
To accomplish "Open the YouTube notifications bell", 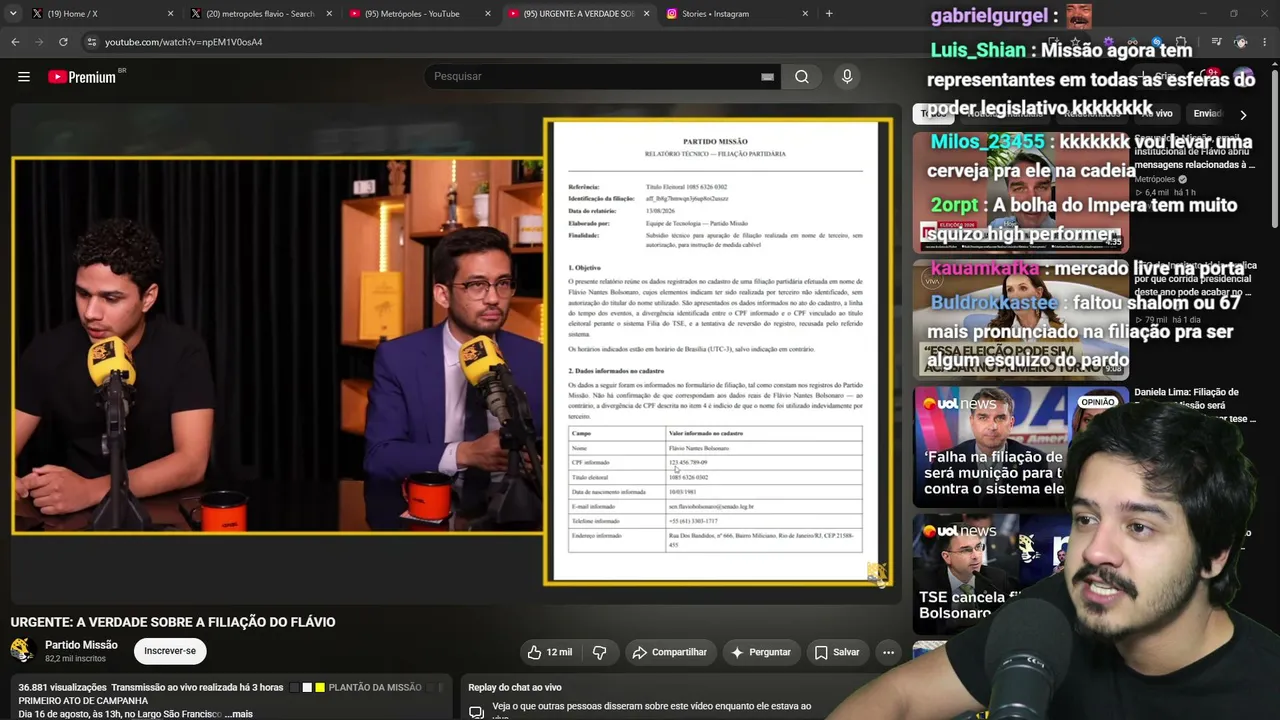I will click(x=1208, y=76).
